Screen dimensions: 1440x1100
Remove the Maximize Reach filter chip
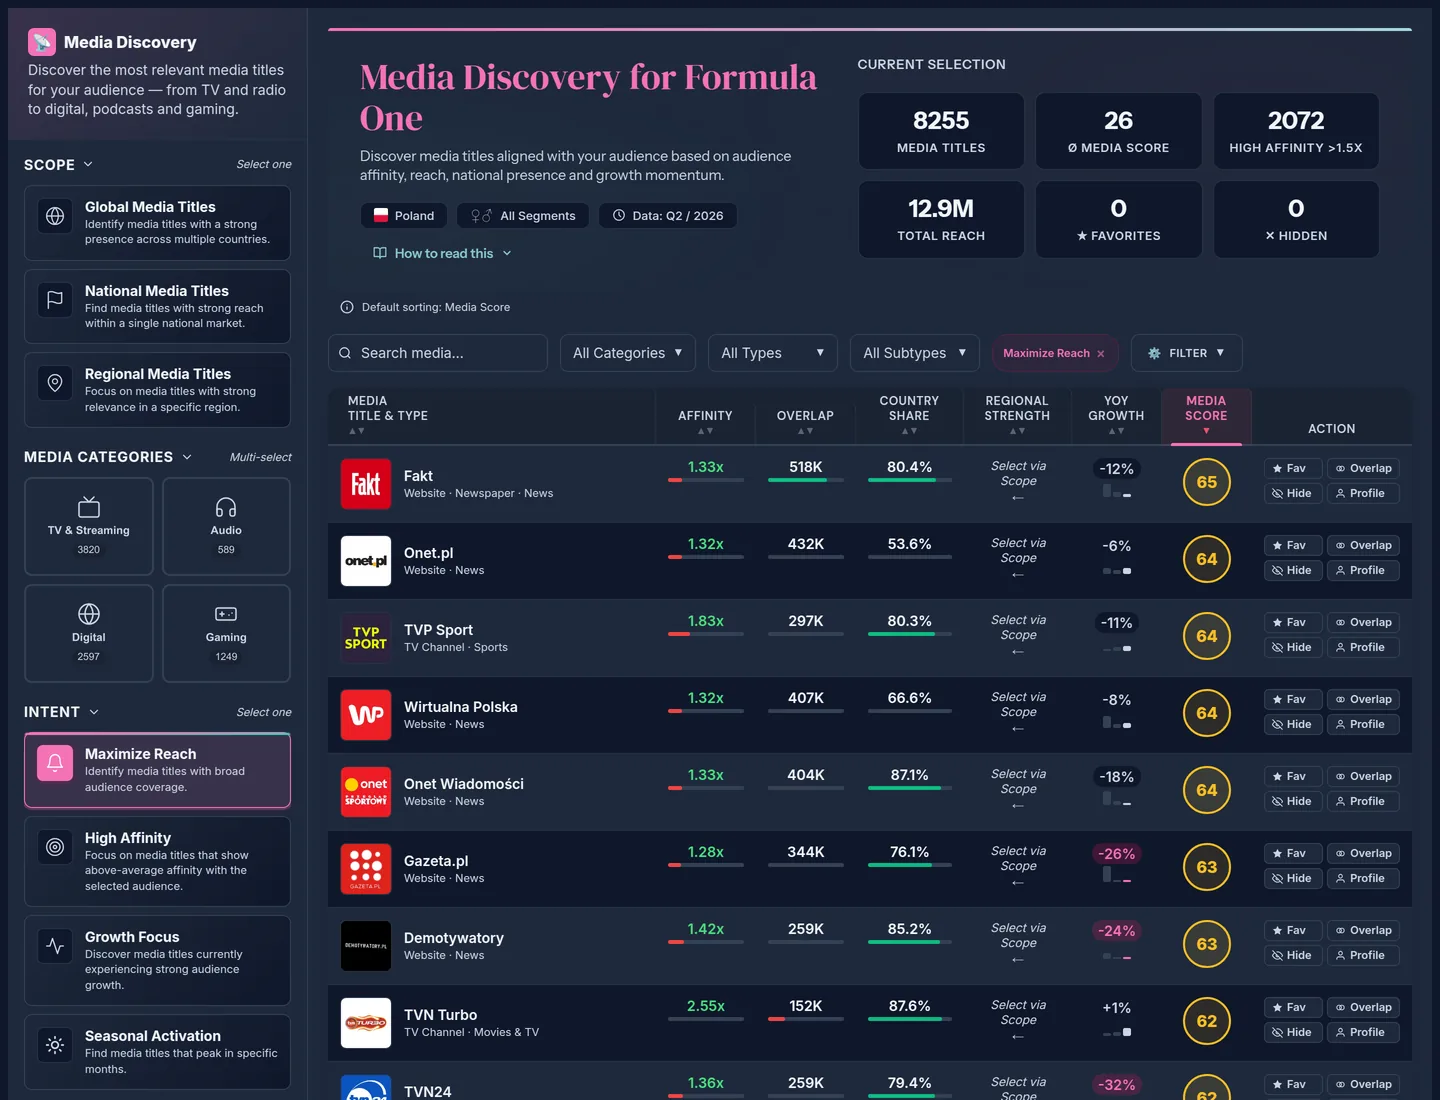(1101, 354)
